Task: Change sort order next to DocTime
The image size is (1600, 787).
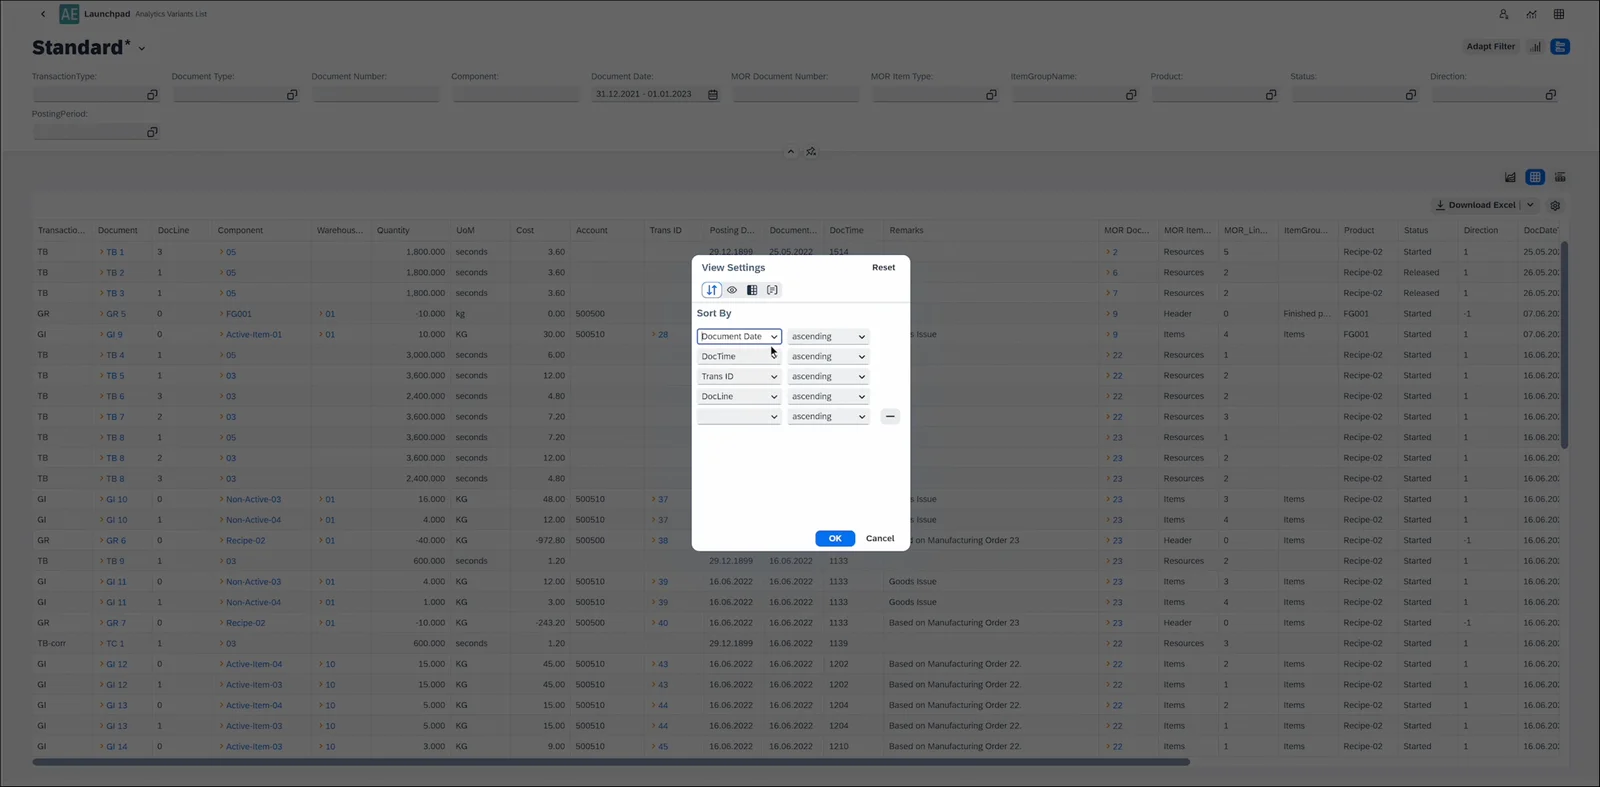Action: click(828, 357)
